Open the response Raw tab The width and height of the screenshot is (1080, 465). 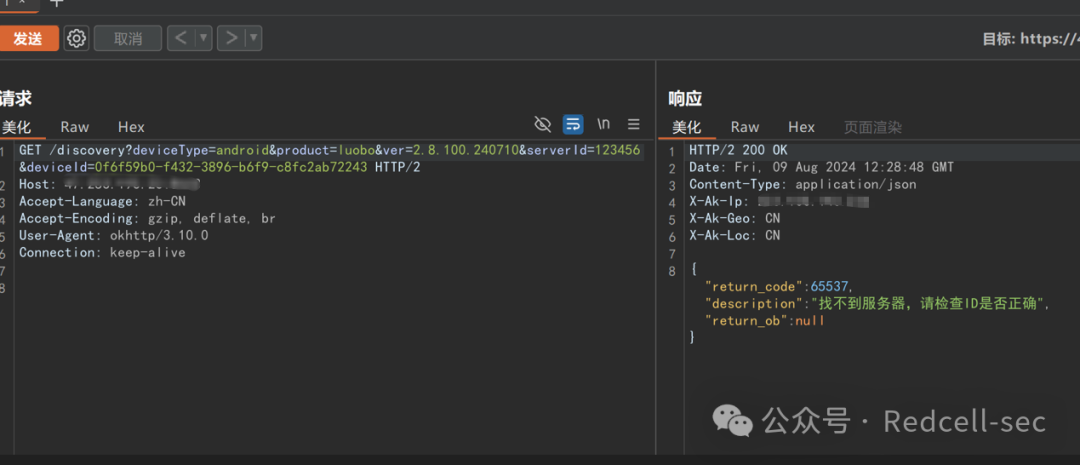coord(744,127)
